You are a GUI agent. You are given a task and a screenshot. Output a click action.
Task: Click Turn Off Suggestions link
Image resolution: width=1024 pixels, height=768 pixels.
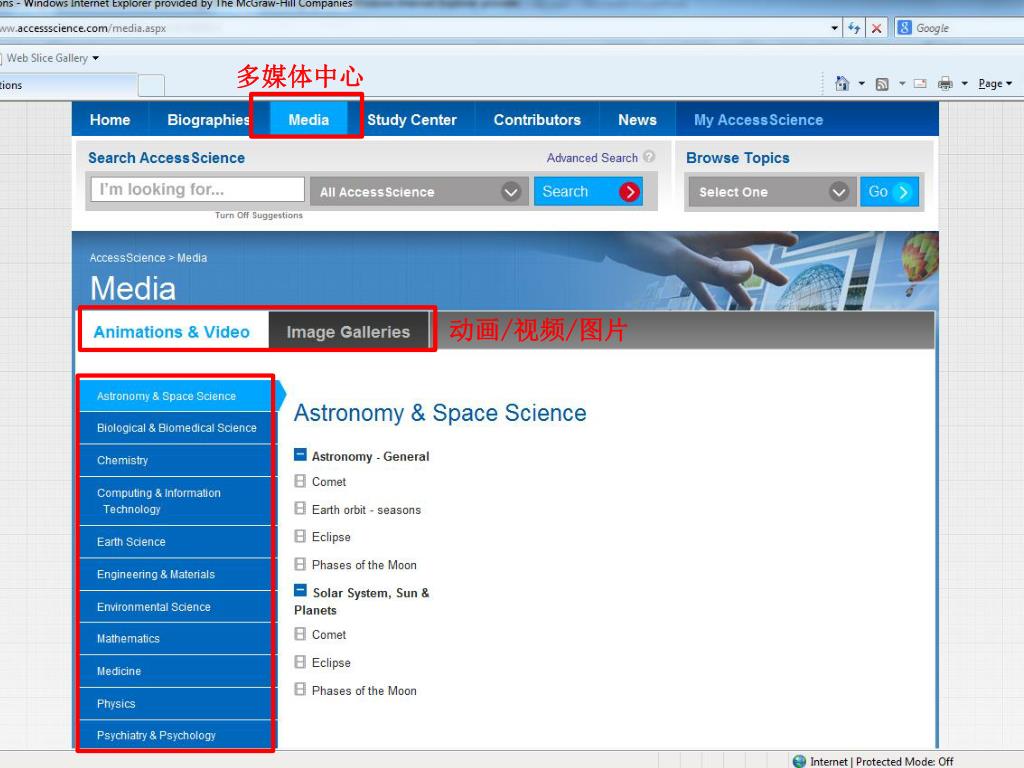259,215
